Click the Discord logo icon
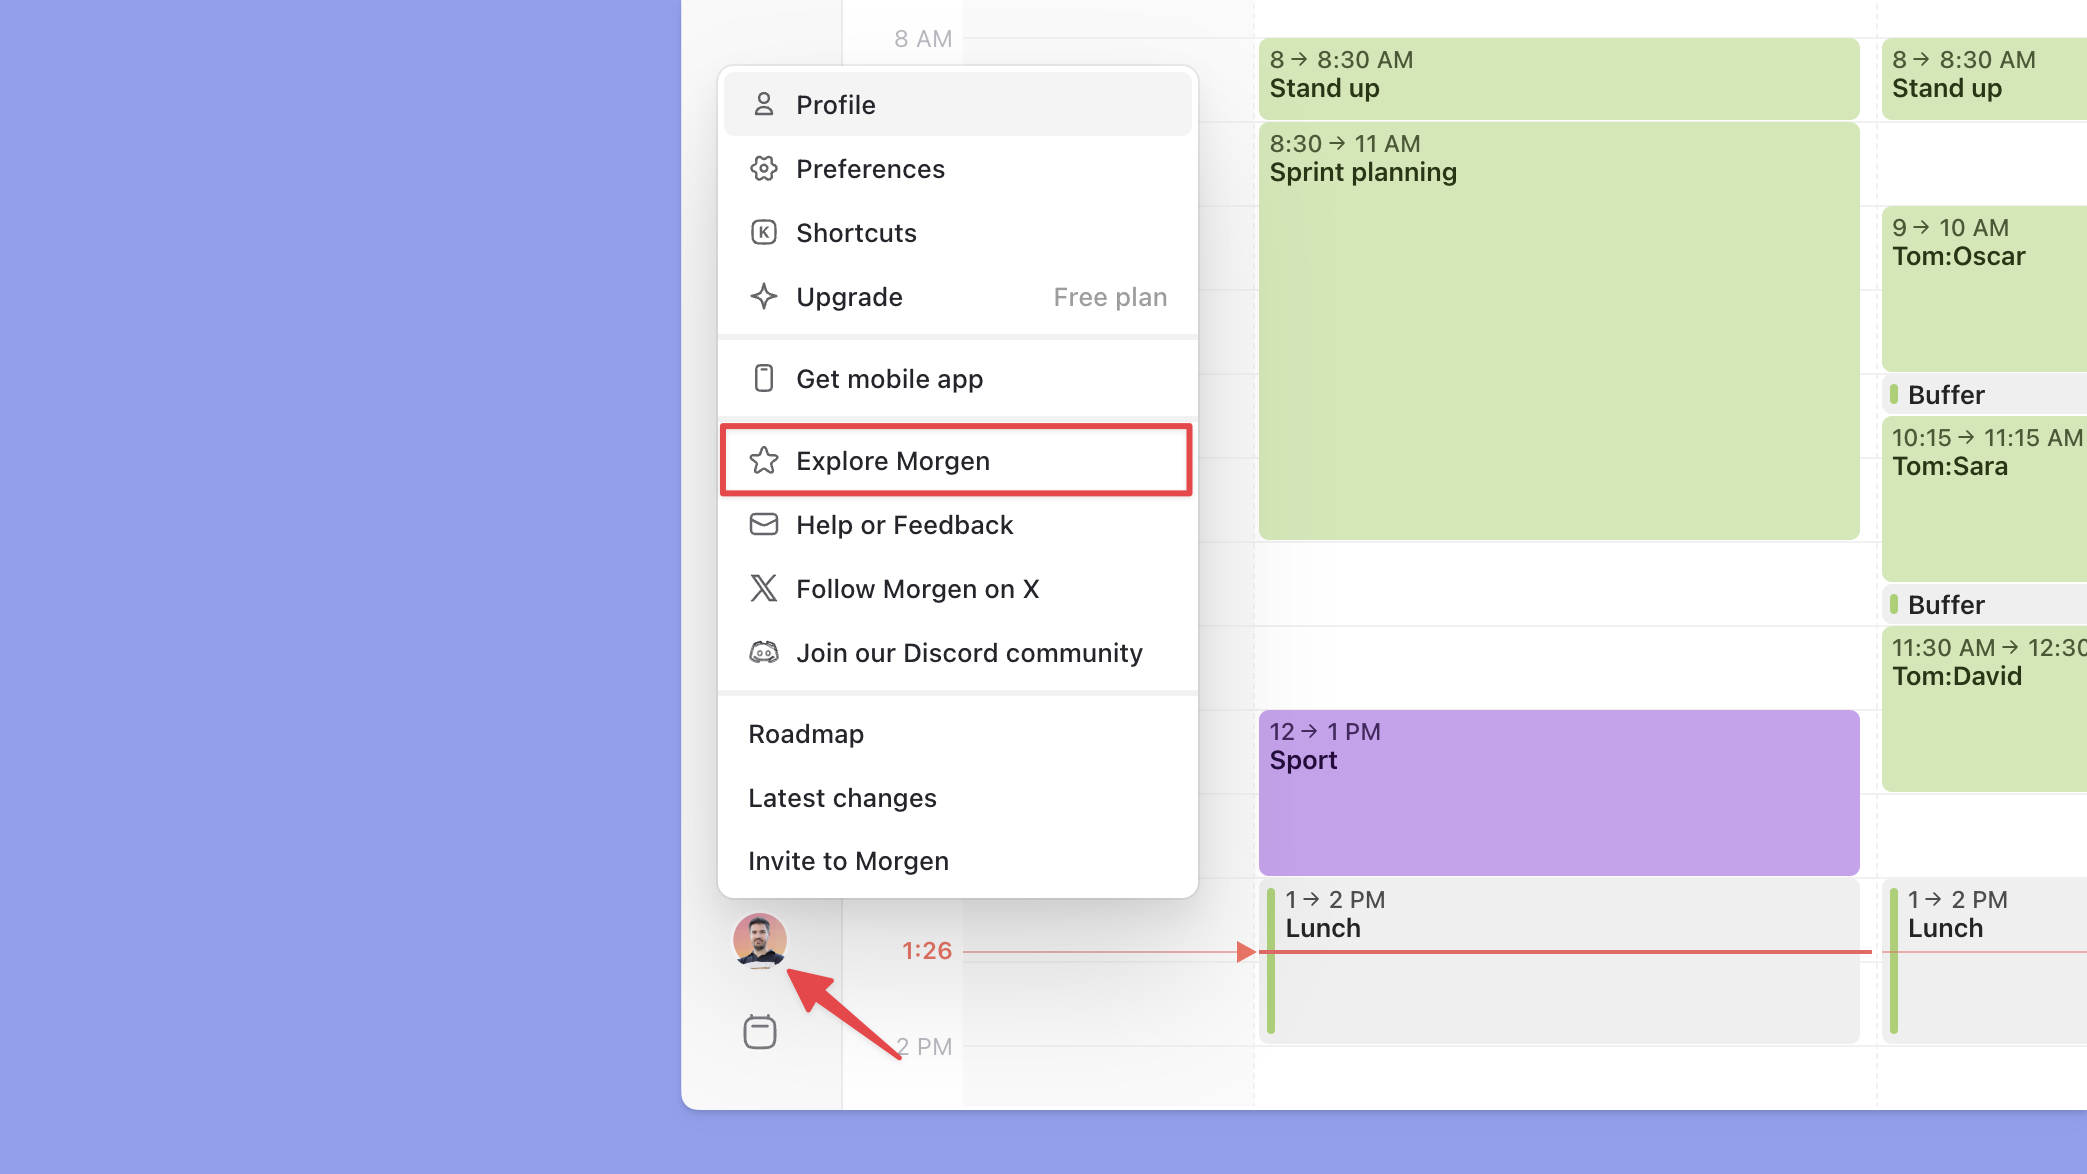The height and width of the screenshot is (1174, 2087). click(764, 652)
